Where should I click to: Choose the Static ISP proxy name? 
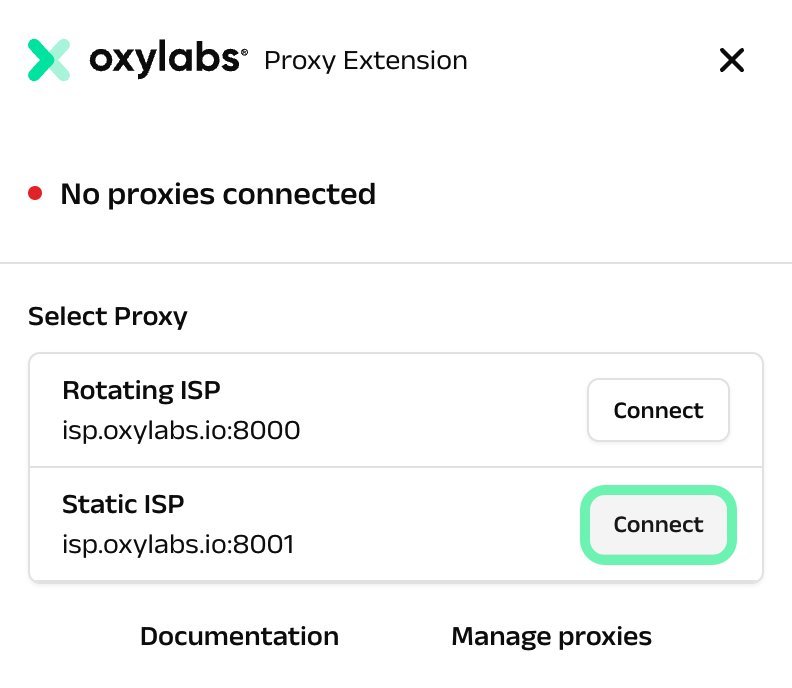click(x=123, y=504)
